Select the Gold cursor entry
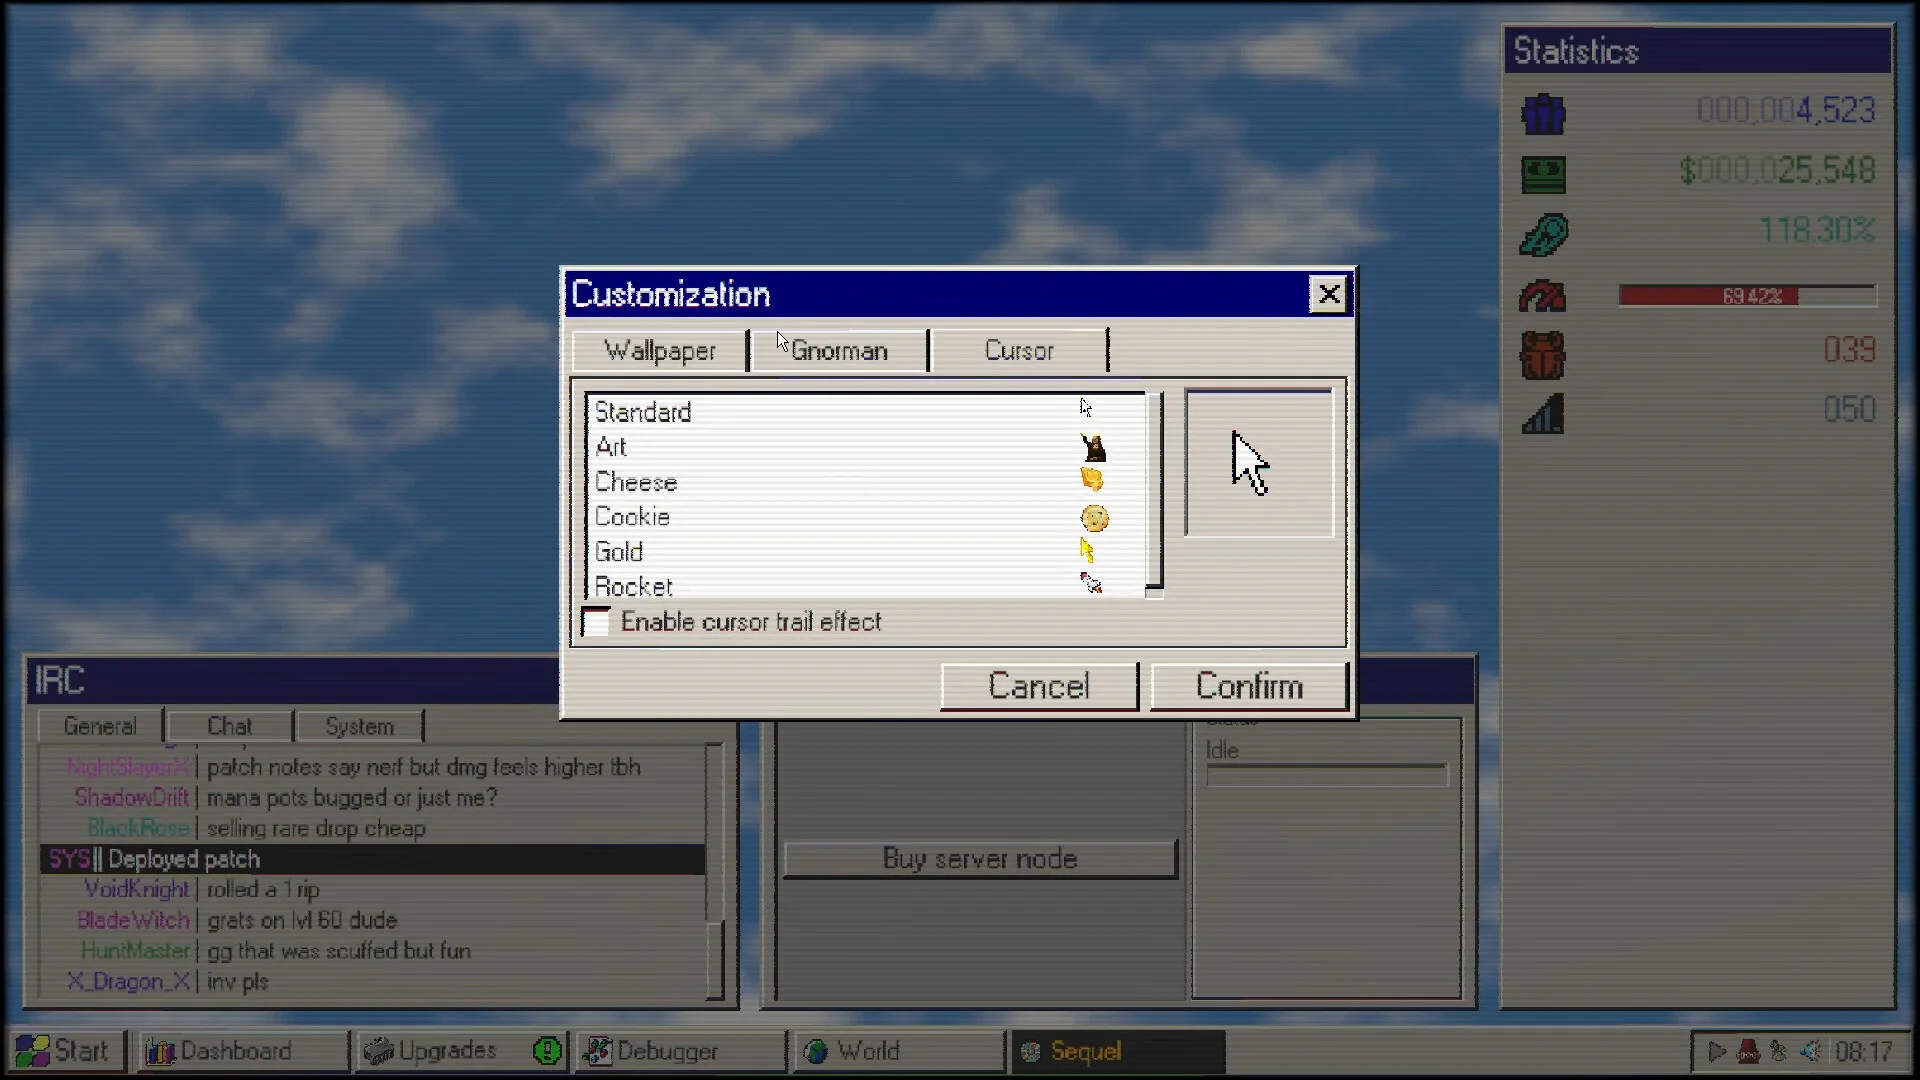The height and width of the screenshot is (1080, 1920). pyautogui.click(x=619, y=552)
